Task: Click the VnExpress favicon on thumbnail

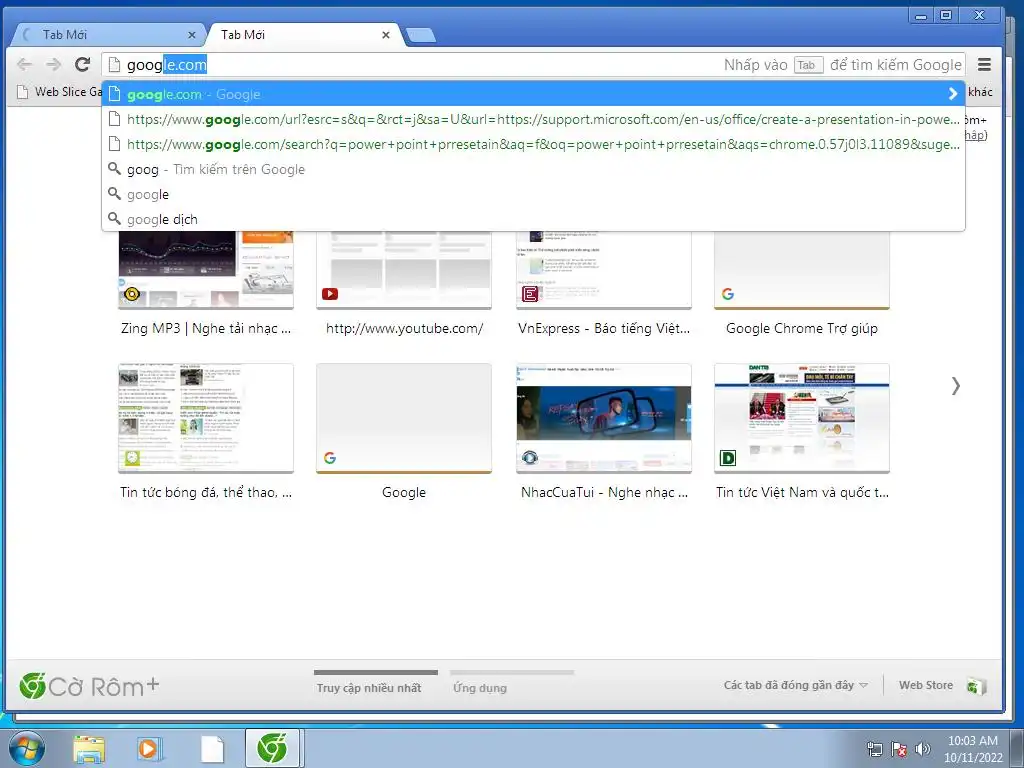Action: point(530,294)
